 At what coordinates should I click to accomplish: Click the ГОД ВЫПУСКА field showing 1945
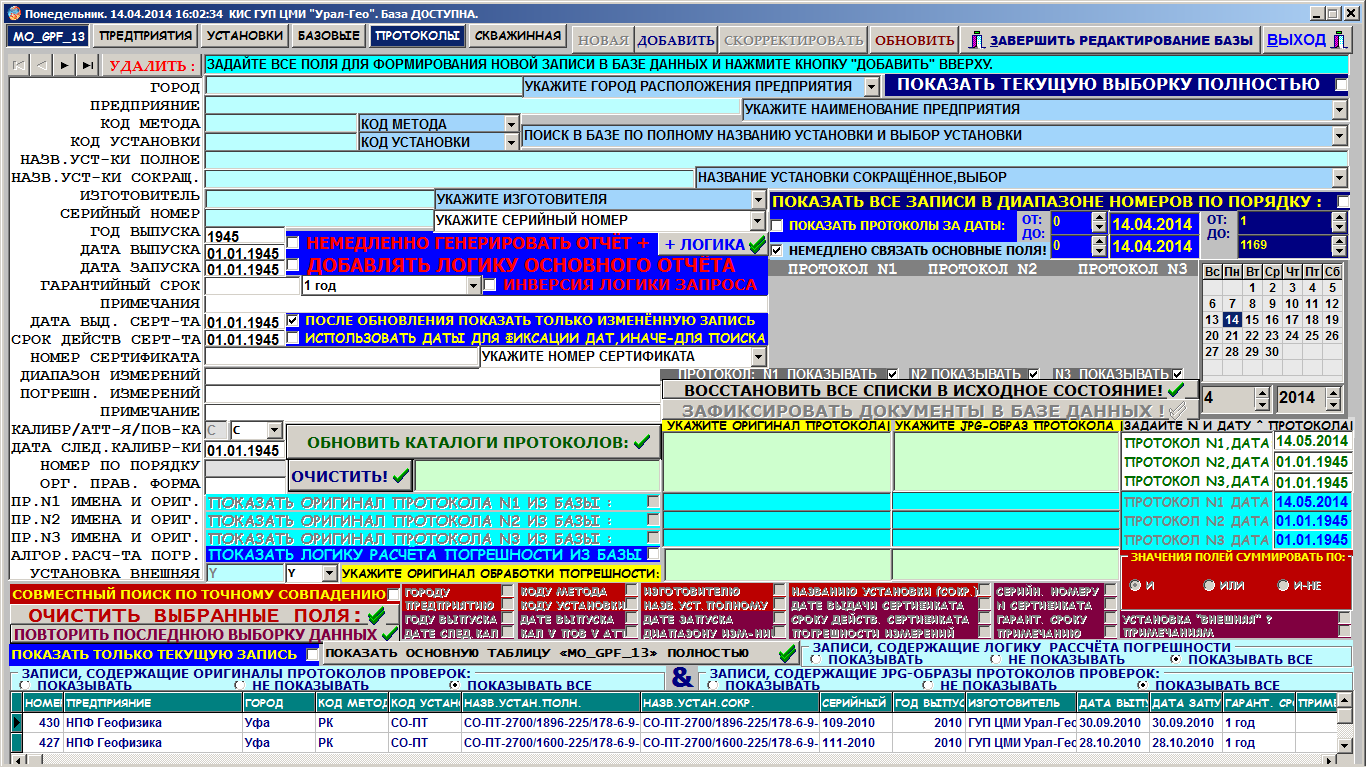(244, 235)
